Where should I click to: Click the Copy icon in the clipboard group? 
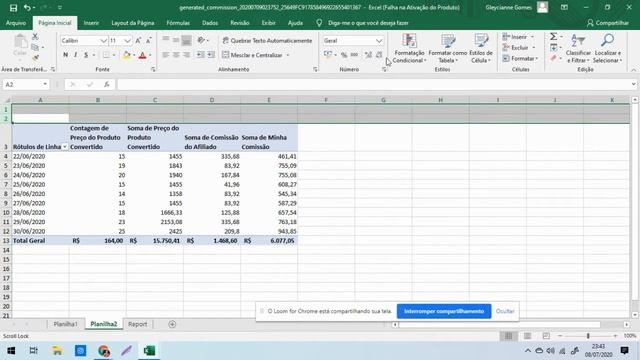[35, 47]
